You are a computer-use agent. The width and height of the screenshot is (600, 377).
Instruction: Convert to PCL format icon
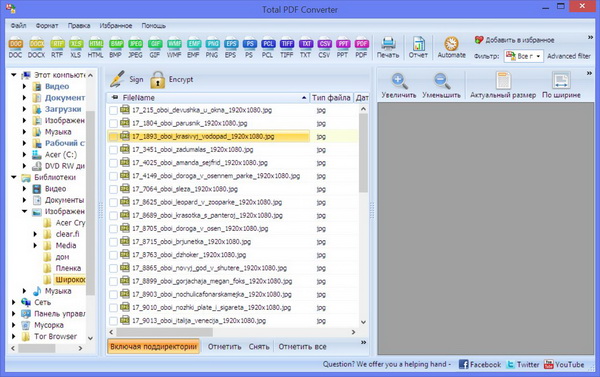tap(268, 48)
